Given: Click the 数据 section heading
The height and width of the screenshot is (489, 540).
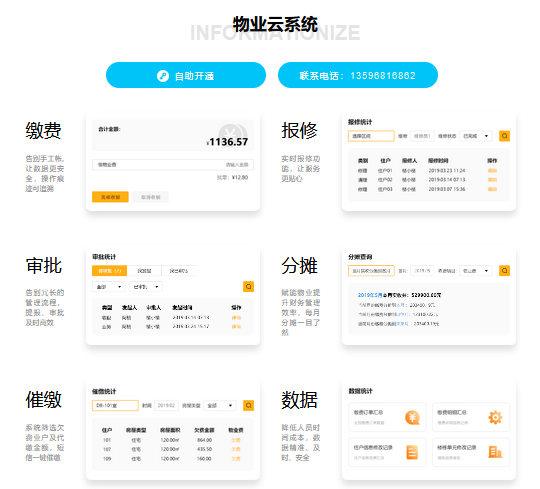Looking at the screenshot, I should [299, 400].
